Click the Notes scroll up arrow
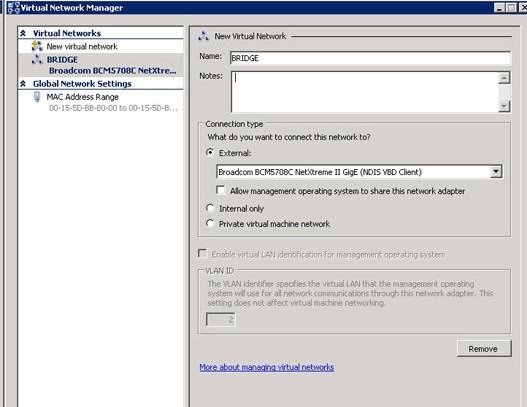 [504, 78]
